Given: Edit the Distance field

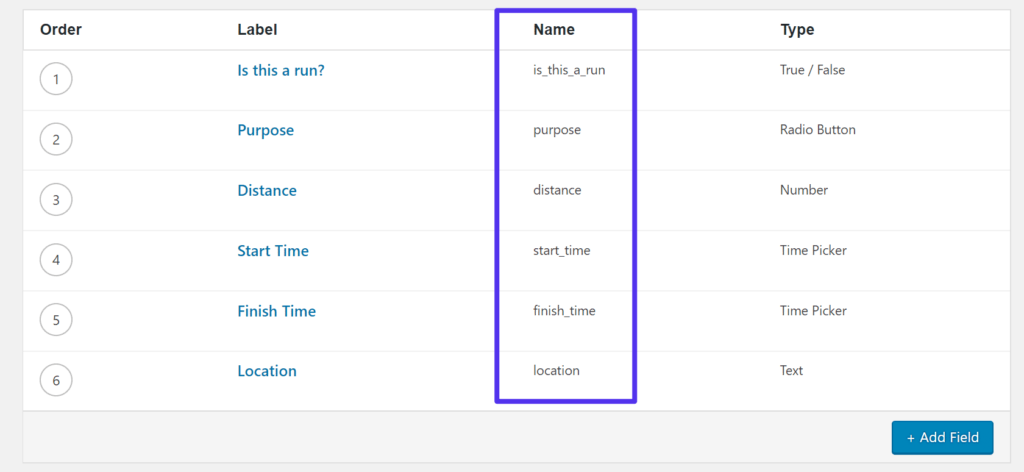Looking at the screenshot, I should coord(267,190).
